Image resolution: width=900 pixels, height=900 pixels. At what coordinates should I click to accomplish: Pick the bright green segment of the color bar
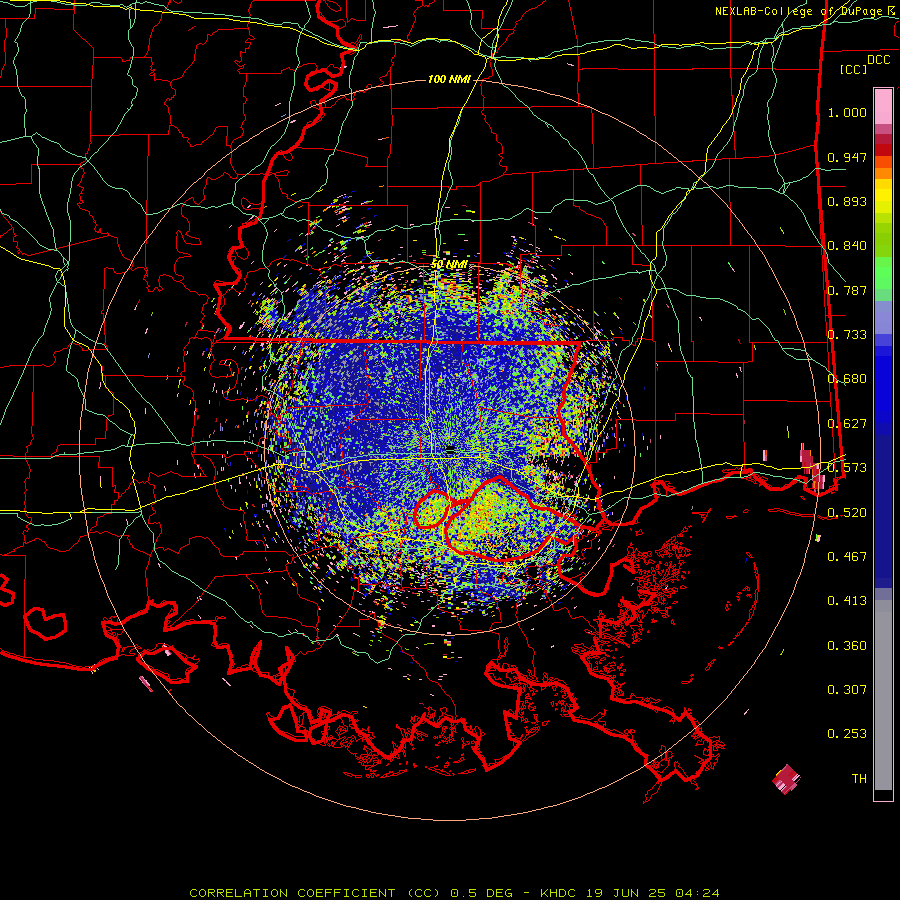[883, 273]
